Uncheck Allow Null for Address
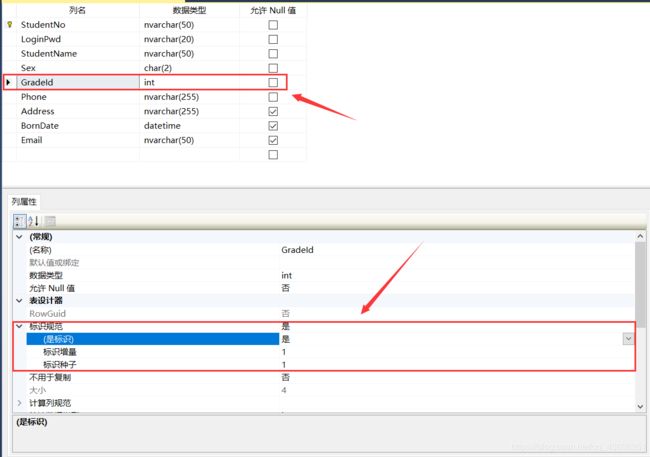 pos(273,112)
